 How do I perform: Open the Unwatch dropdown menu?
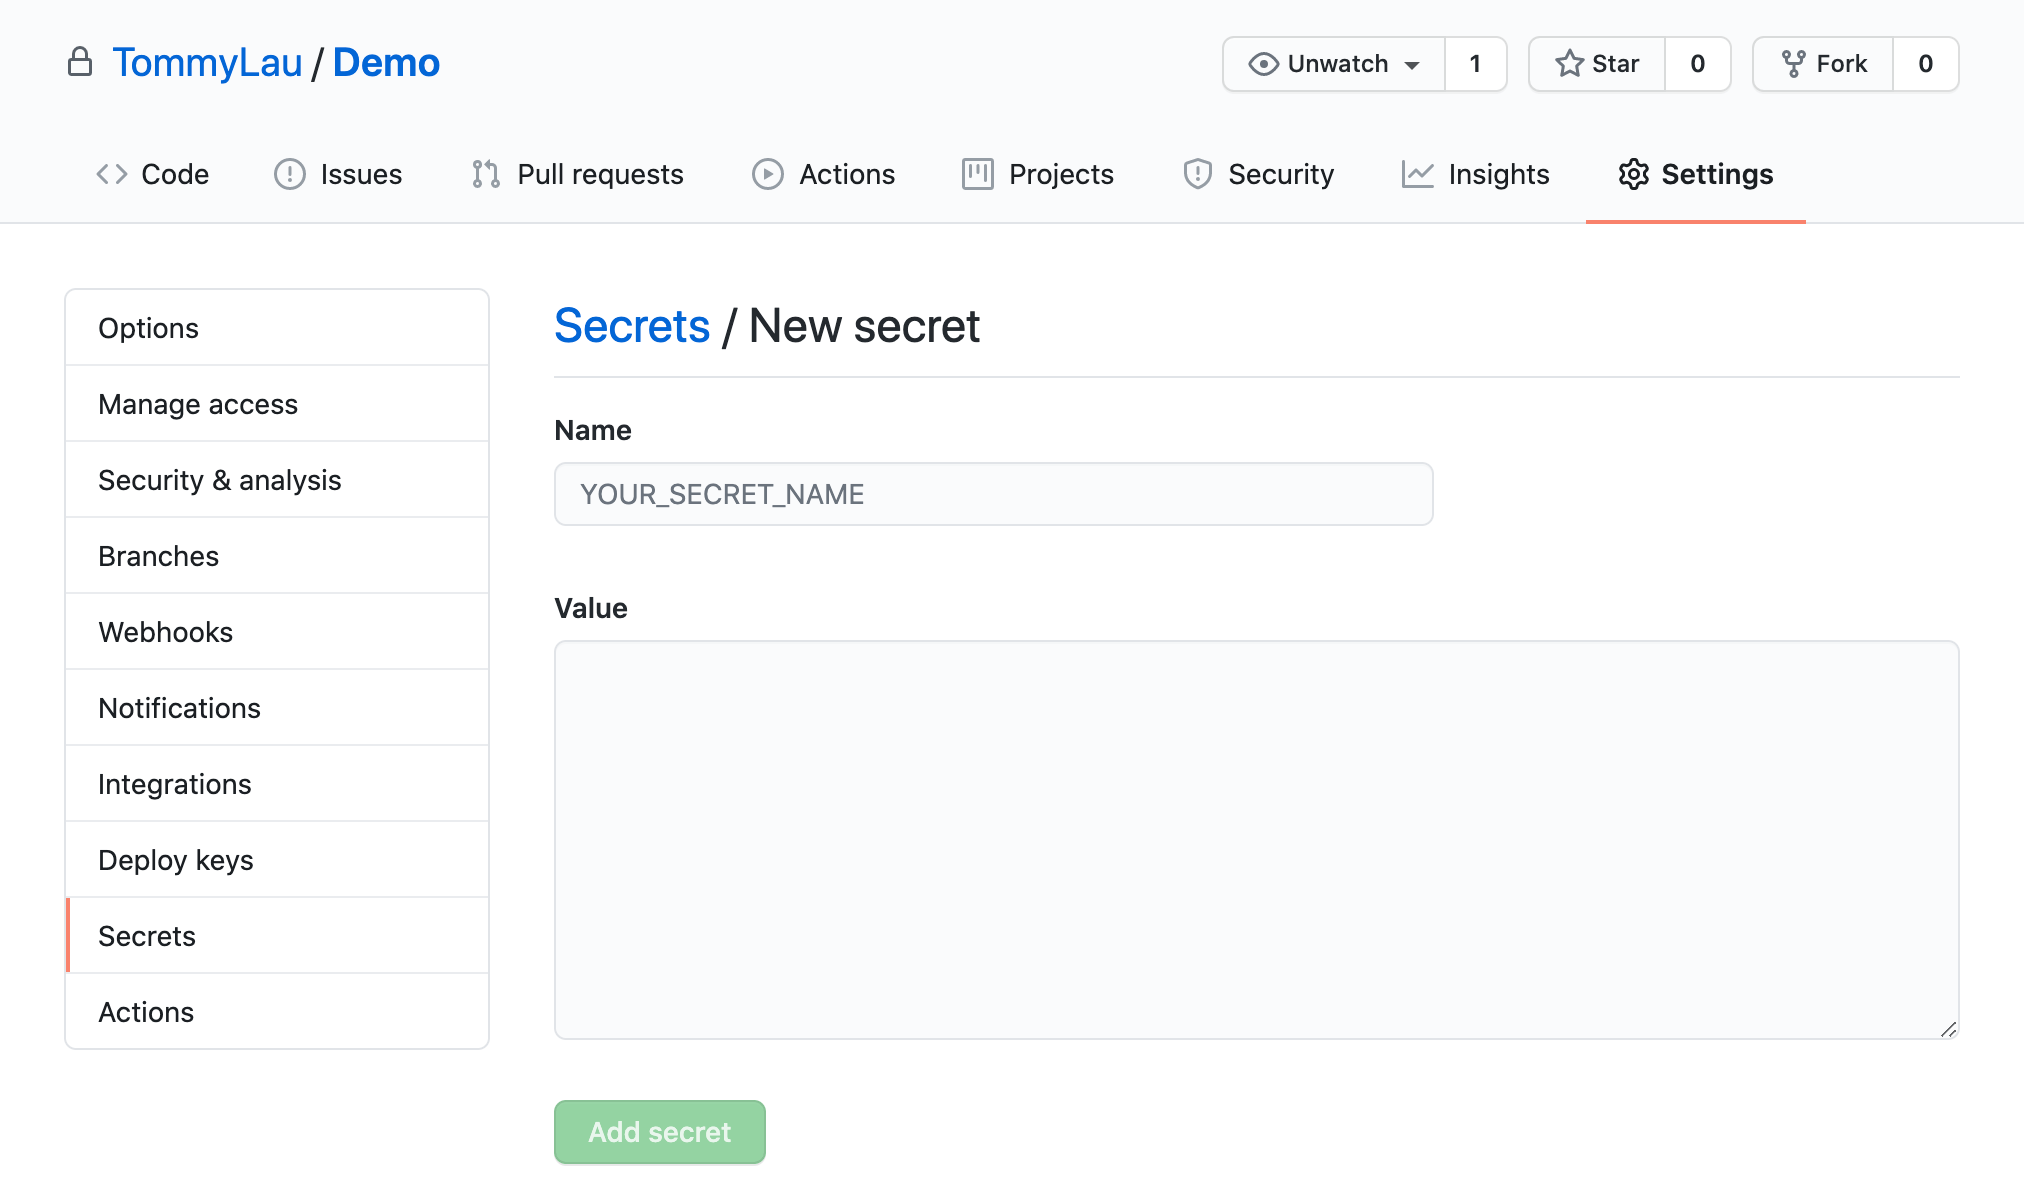point(1334,64)
